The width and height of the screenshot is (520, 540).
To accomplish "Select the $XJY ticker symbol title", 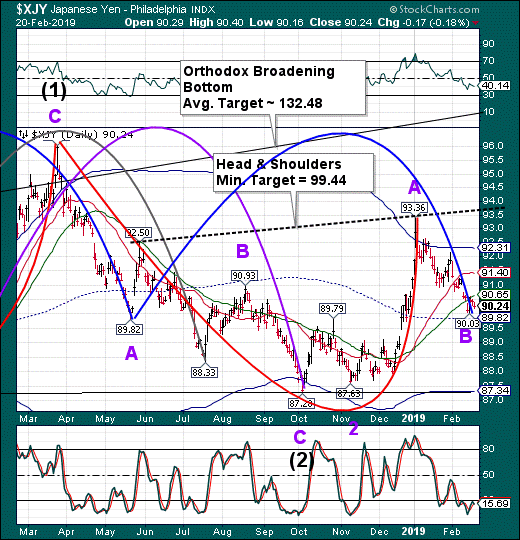I will (32, 9).
